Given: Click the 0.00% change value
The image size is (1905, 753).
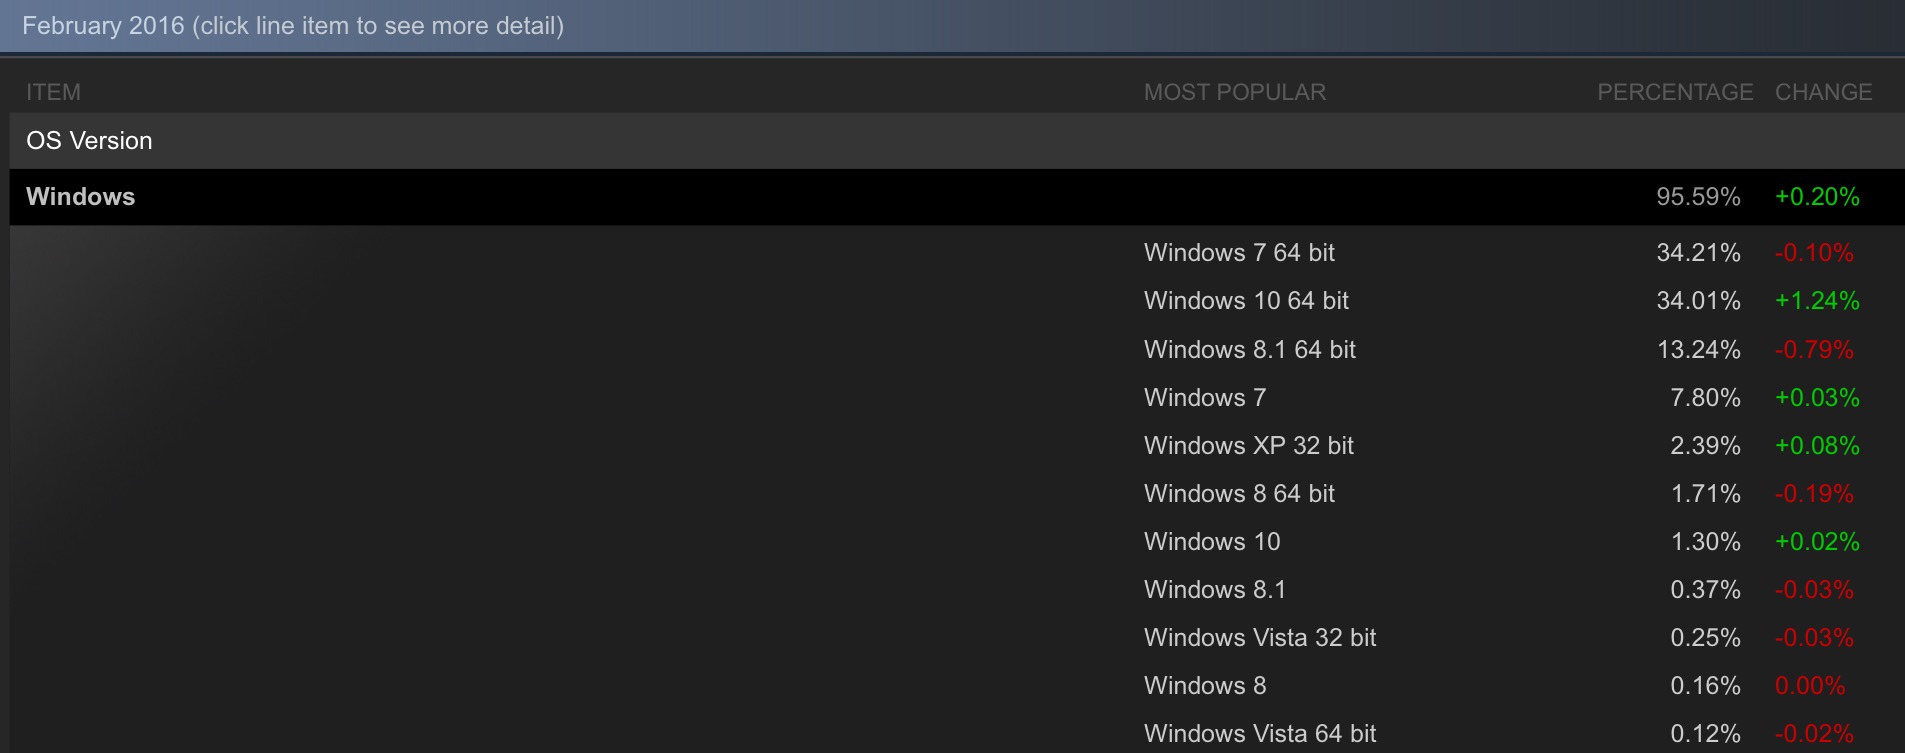Looking at the screenshot, I should click(x=1810, y=686).
